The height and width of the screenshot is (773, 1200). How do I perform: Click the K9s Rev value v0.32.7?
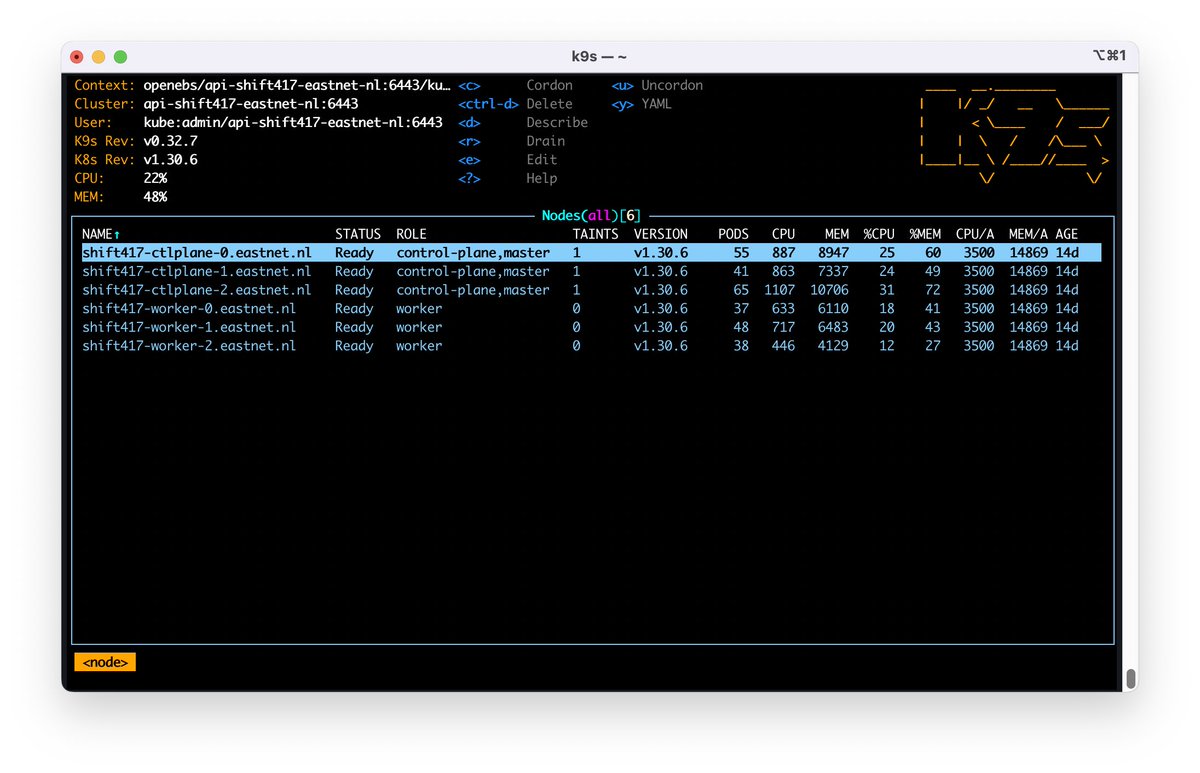170,141
